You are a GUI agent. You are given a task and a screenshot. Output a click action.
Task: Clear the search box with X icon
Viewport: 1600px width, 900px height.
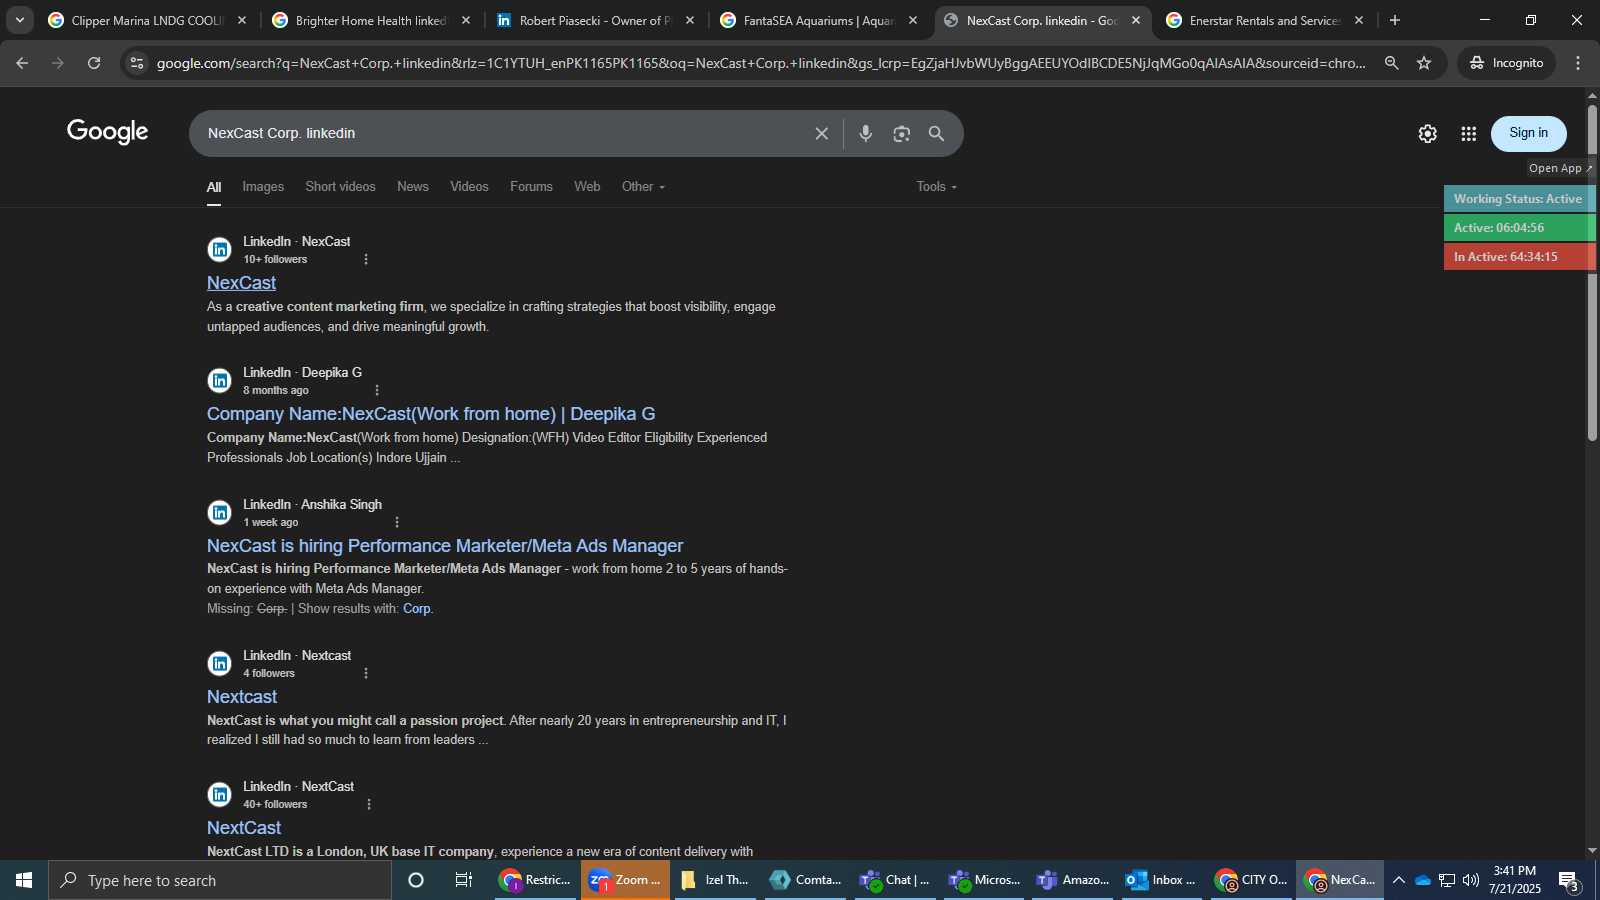(821, 133)
